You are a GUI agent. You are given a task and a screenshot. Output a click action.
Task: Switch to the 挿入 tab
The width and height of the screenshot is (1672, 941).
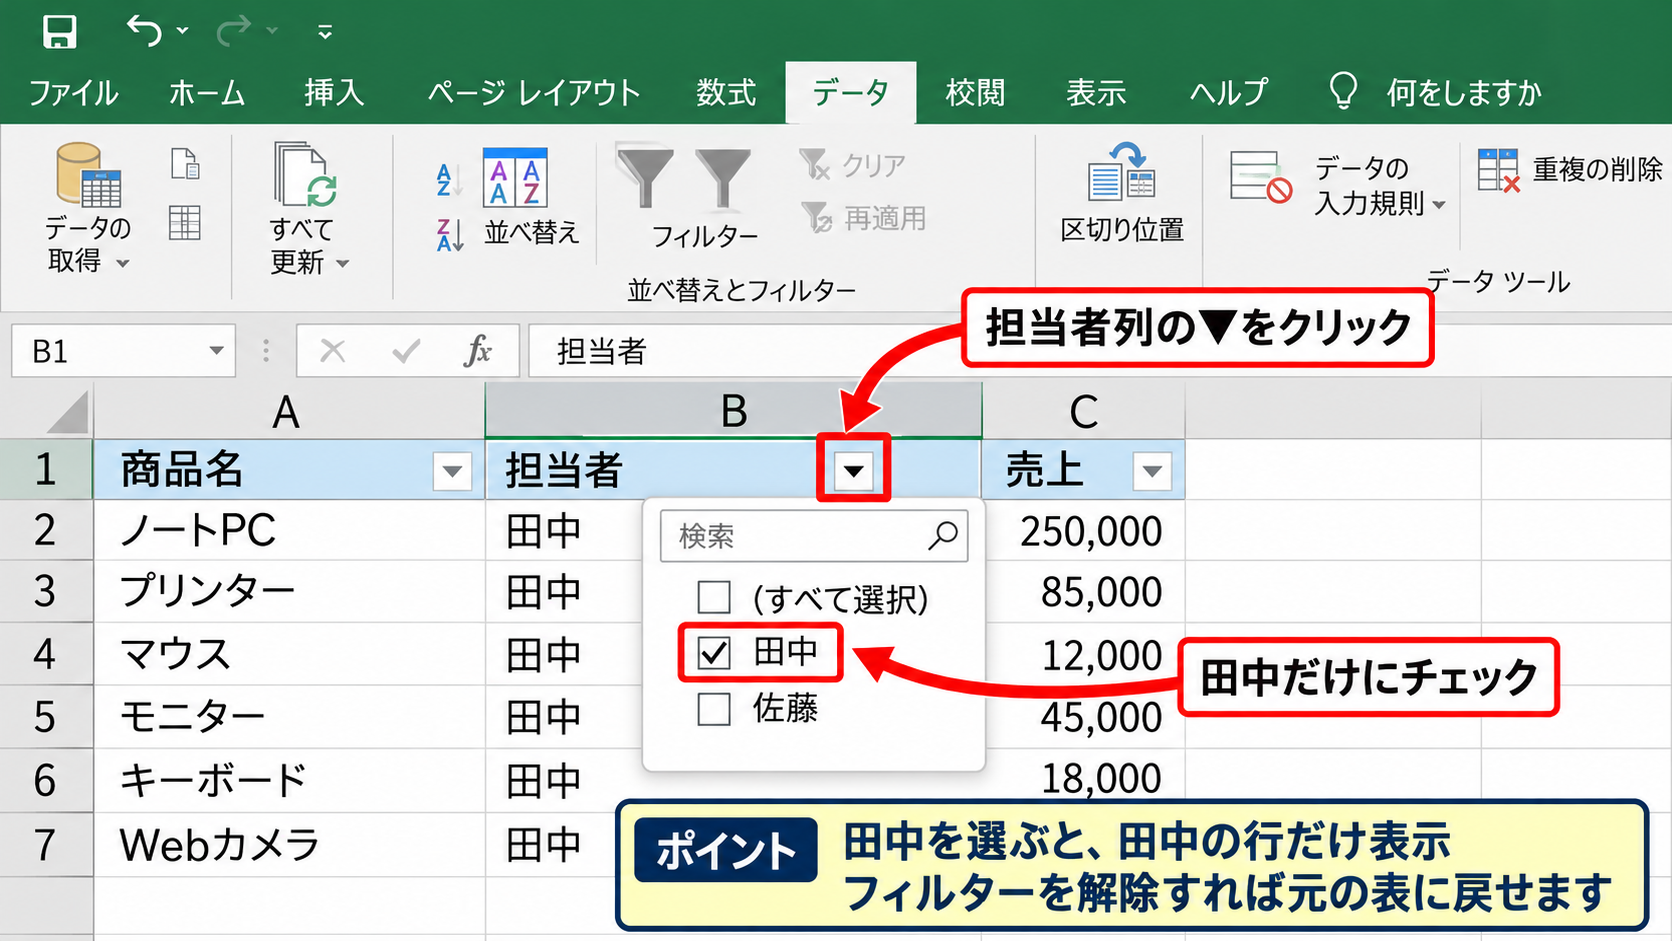pyautogui.click(x=334, y=93)
